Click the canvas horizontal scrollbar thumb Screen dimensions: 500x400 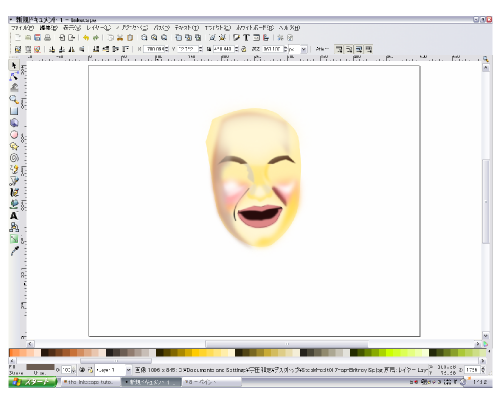pyautogui.click(x=287, y=344)
